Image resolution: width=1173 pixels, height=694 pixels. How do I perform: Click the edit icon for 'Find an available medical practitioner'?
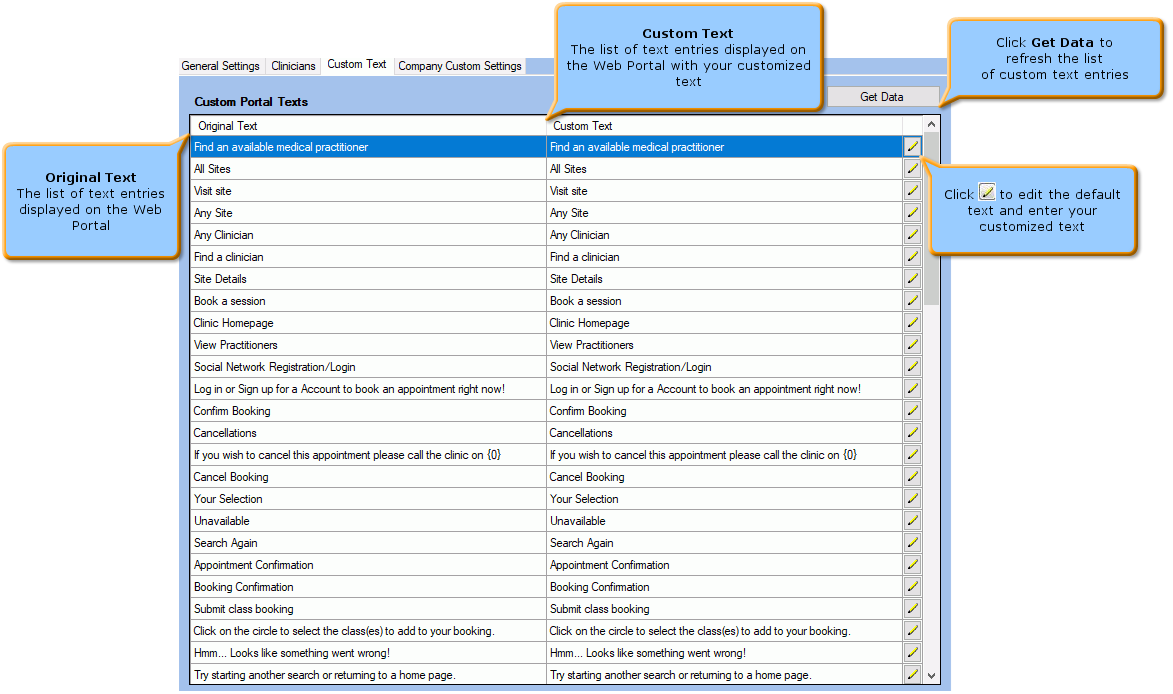[912, 146]
